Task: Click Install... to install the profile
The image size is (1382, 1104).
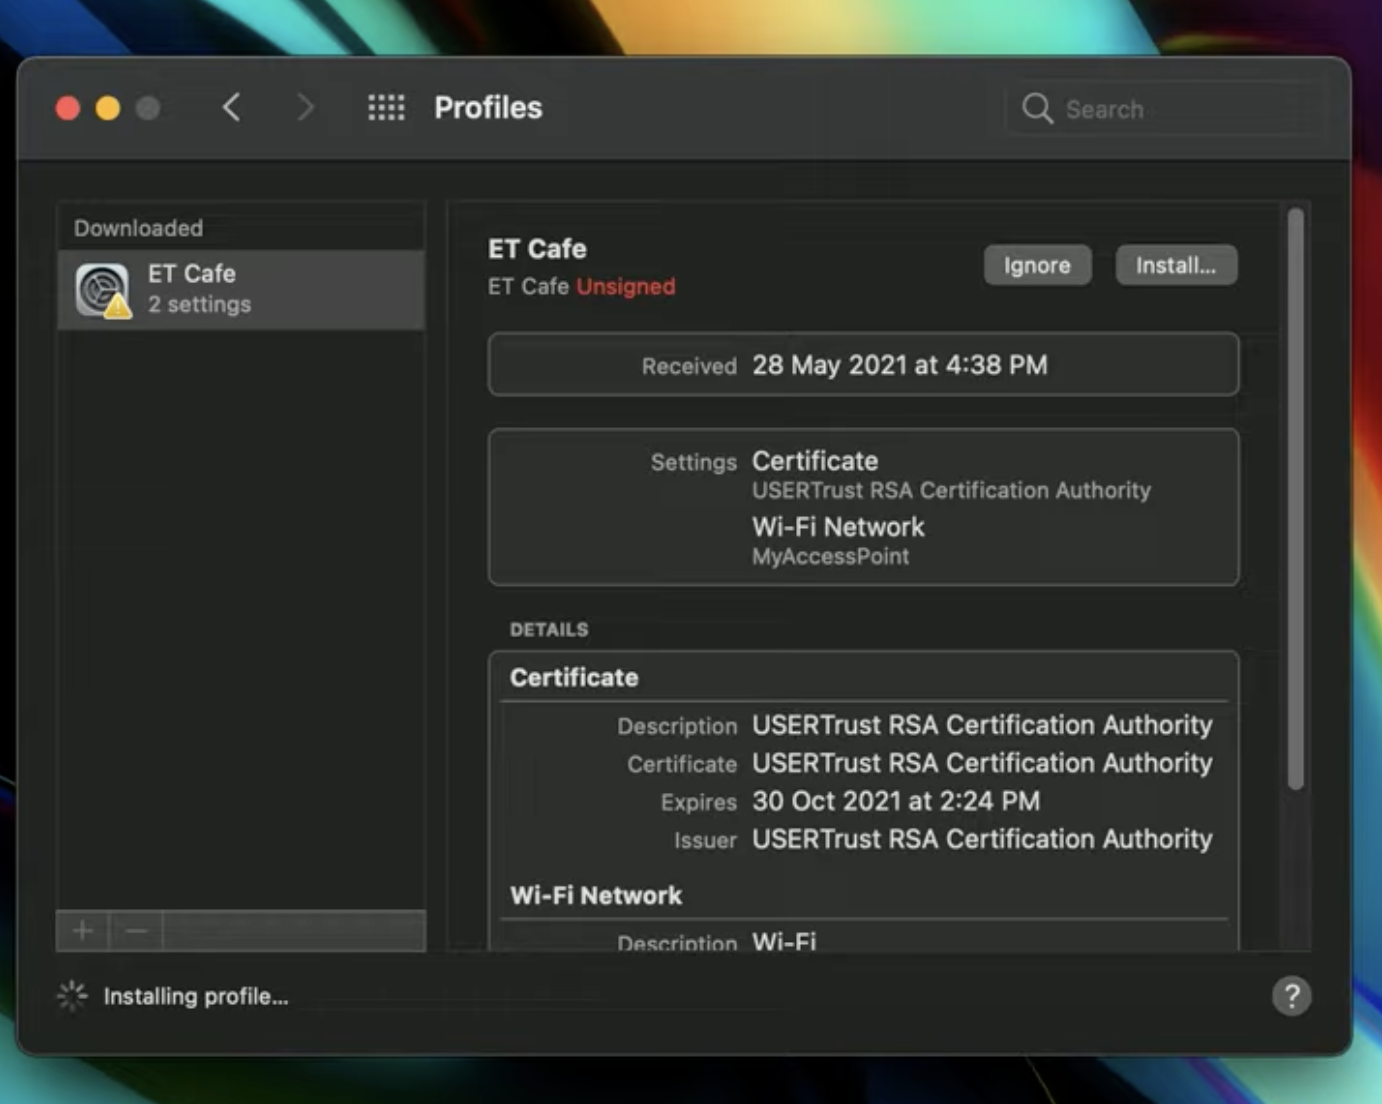Action: click(x=1176, y=266)
